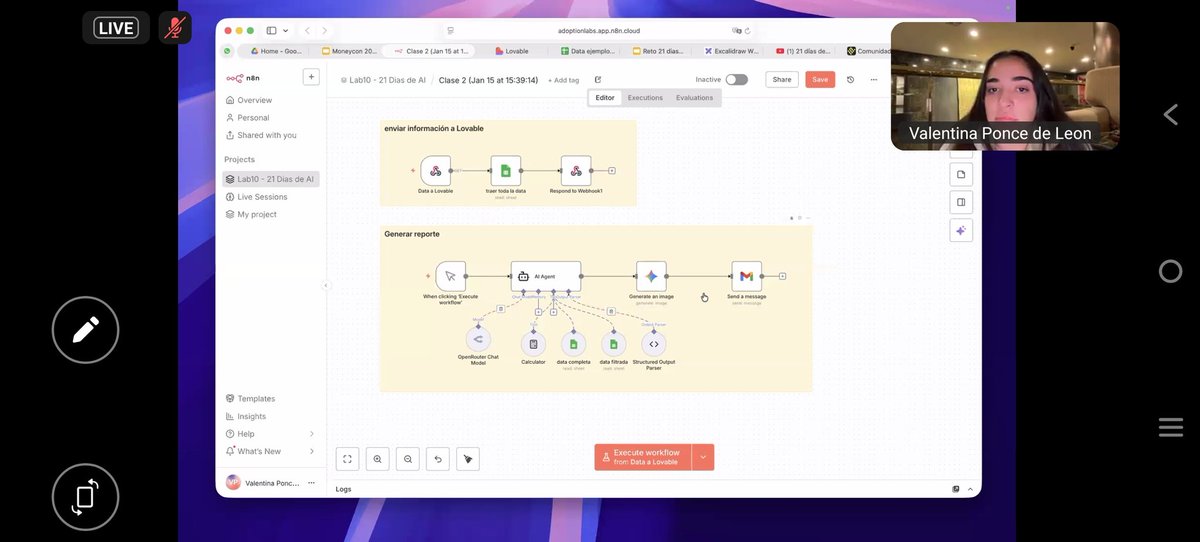Switch to the Lovable browser tab

click(511, 50)
